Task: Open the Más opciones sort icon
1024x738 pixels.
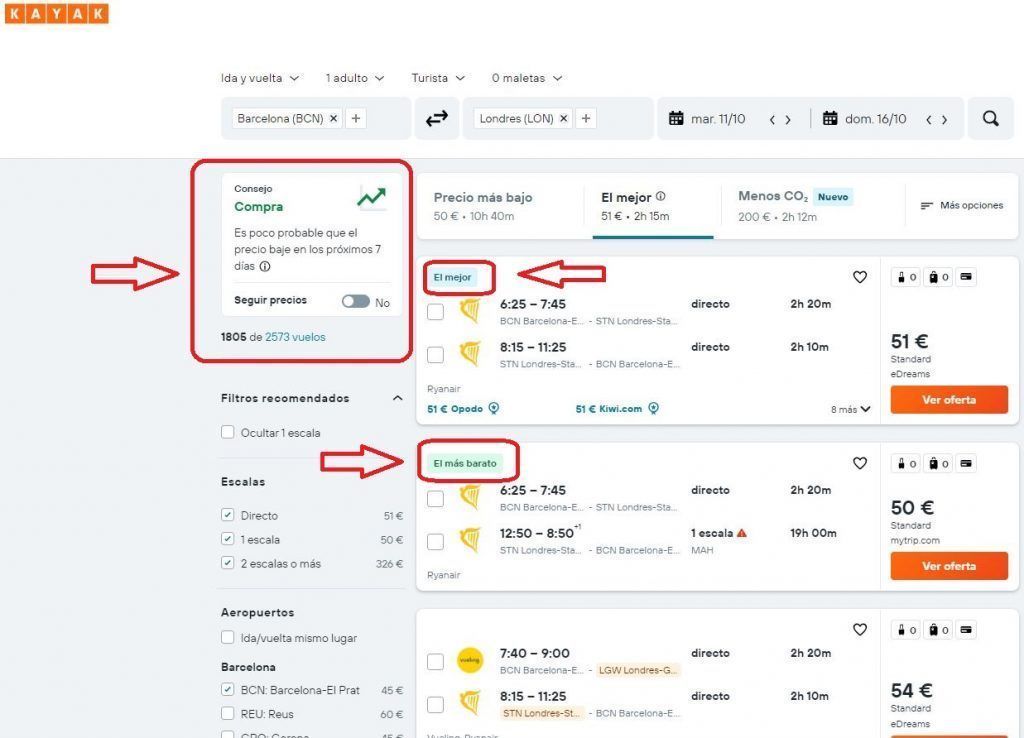Action: 926,206
